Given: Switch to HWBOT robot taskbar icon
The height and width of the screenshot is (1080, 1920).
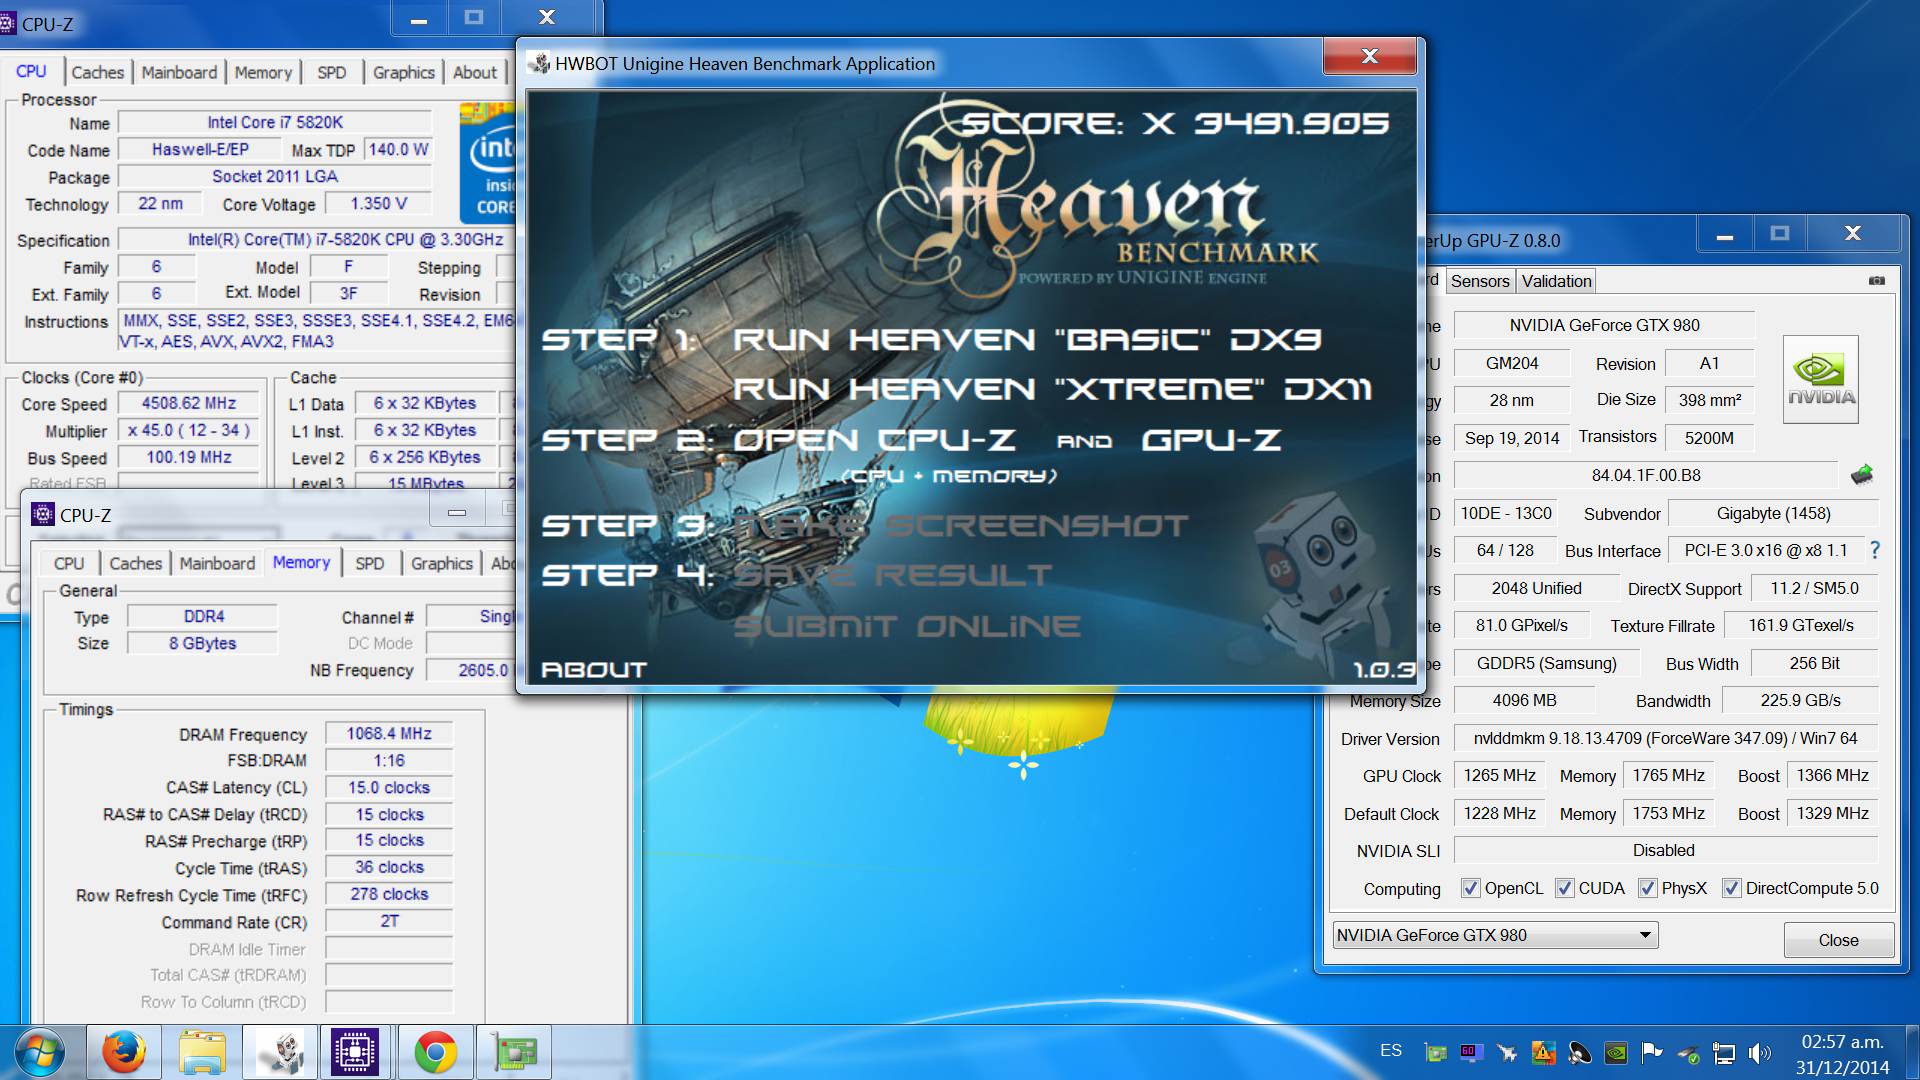Looking at the screenshot, I should [280, 1052].
